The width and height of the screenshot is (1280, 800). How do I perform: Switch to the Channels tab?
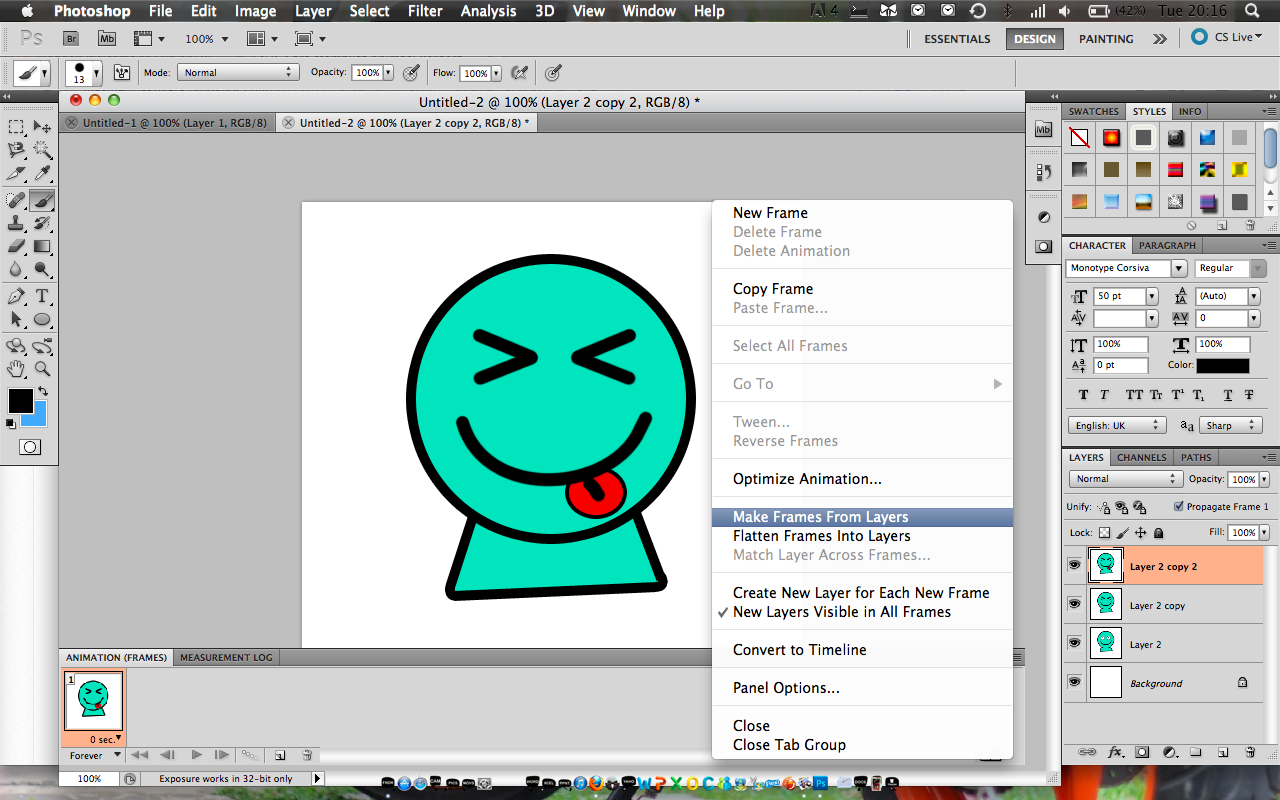tap(1141, 457)
